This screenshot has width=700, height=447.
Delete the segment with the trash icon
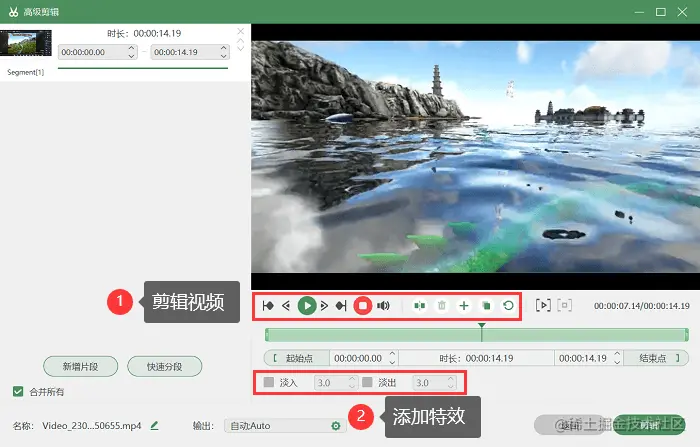(442, 306)
